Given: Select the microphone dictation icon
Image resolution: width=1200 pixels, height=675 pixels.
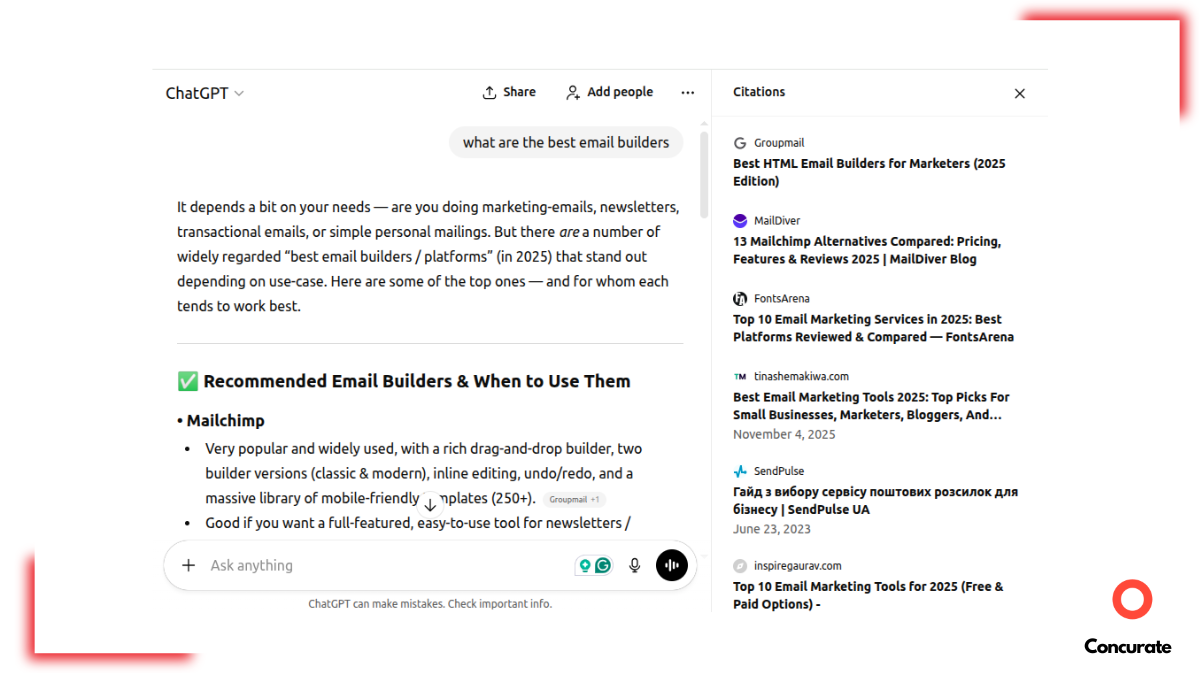Looking at the screenshot, I should click(634, 565).
